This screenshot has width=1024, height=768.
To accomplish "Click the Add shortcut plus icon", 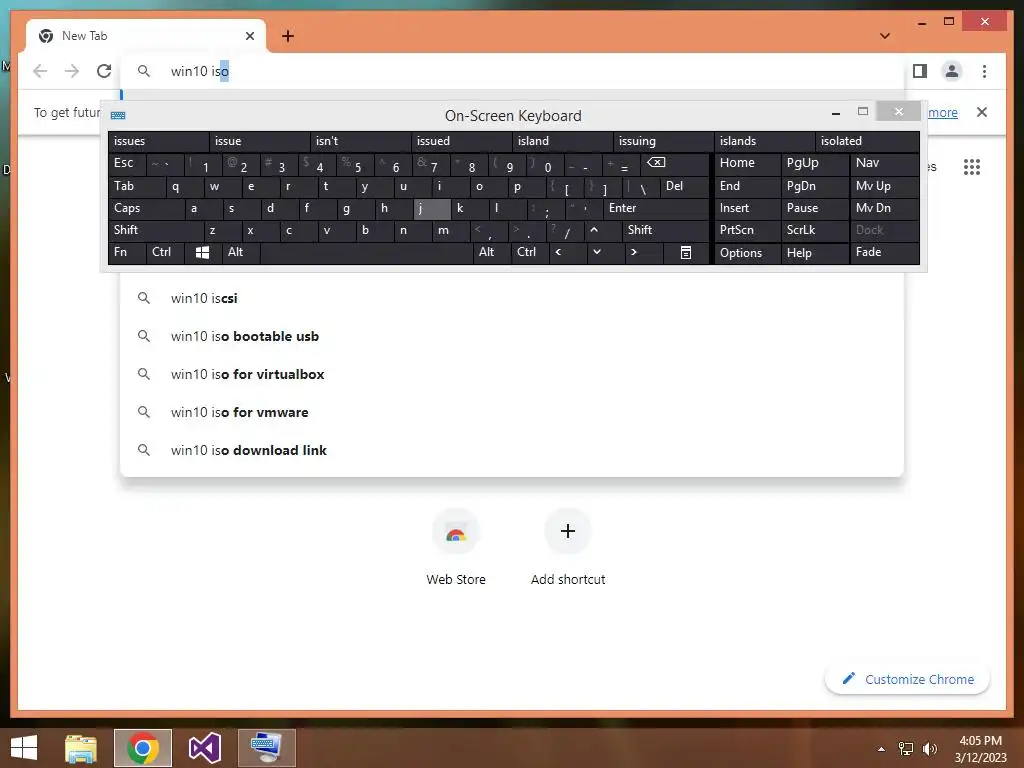I will tap(568, 532).
